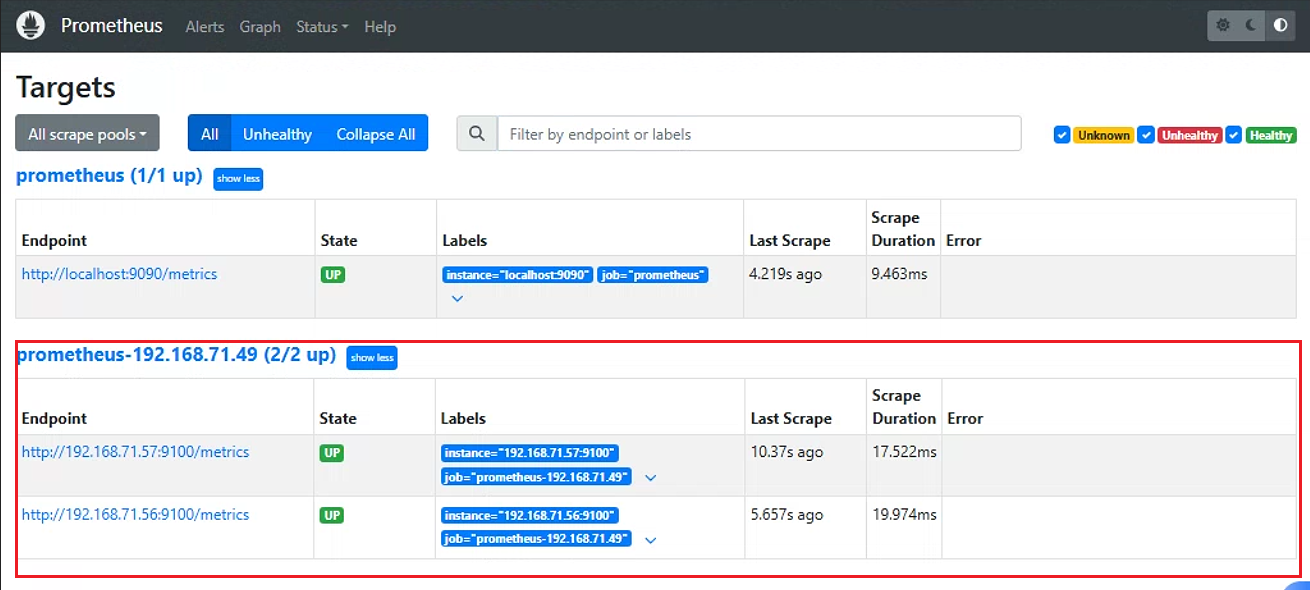Show only targets with the blue Unhealthy button
This screenshot has width=1310, height=590.
click(x=277, y=134)
